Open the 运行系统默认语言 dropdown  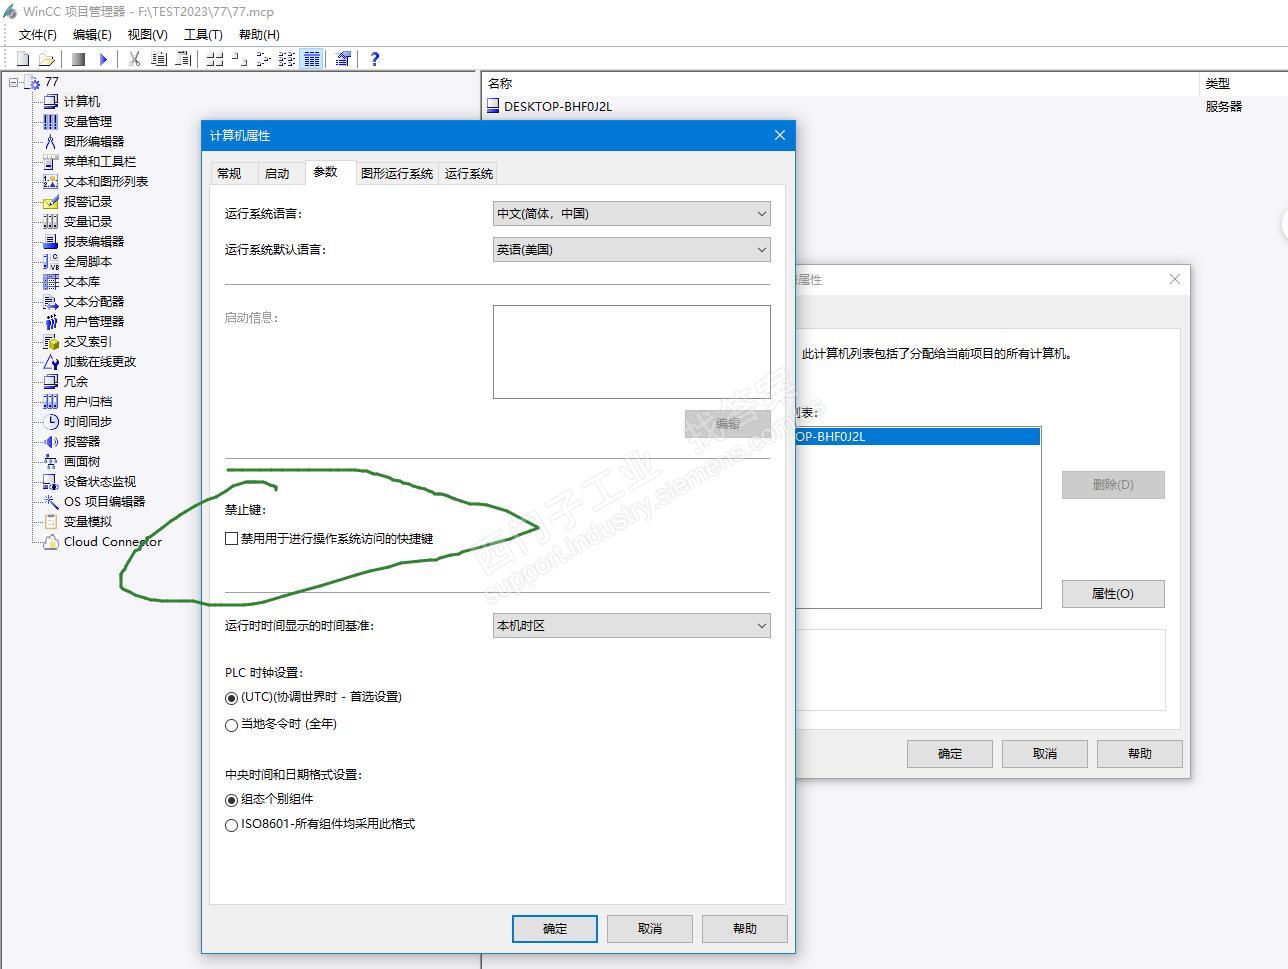632,249
